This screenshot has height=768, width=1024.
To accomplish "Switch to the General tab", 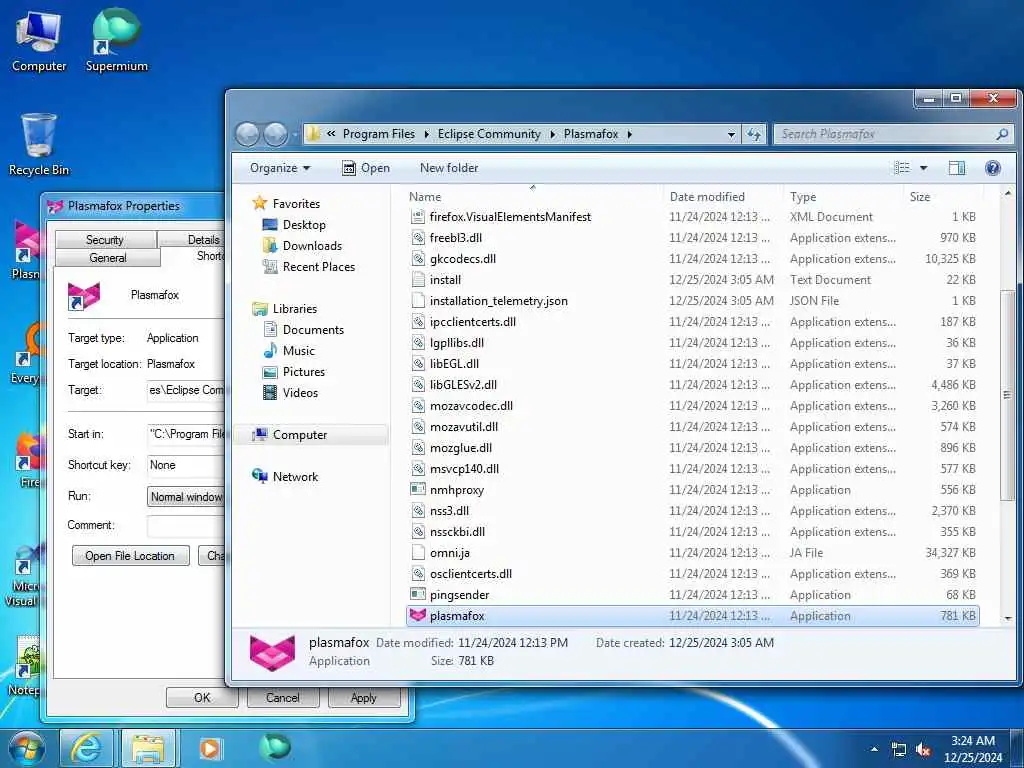I will (x=108, y=257).
